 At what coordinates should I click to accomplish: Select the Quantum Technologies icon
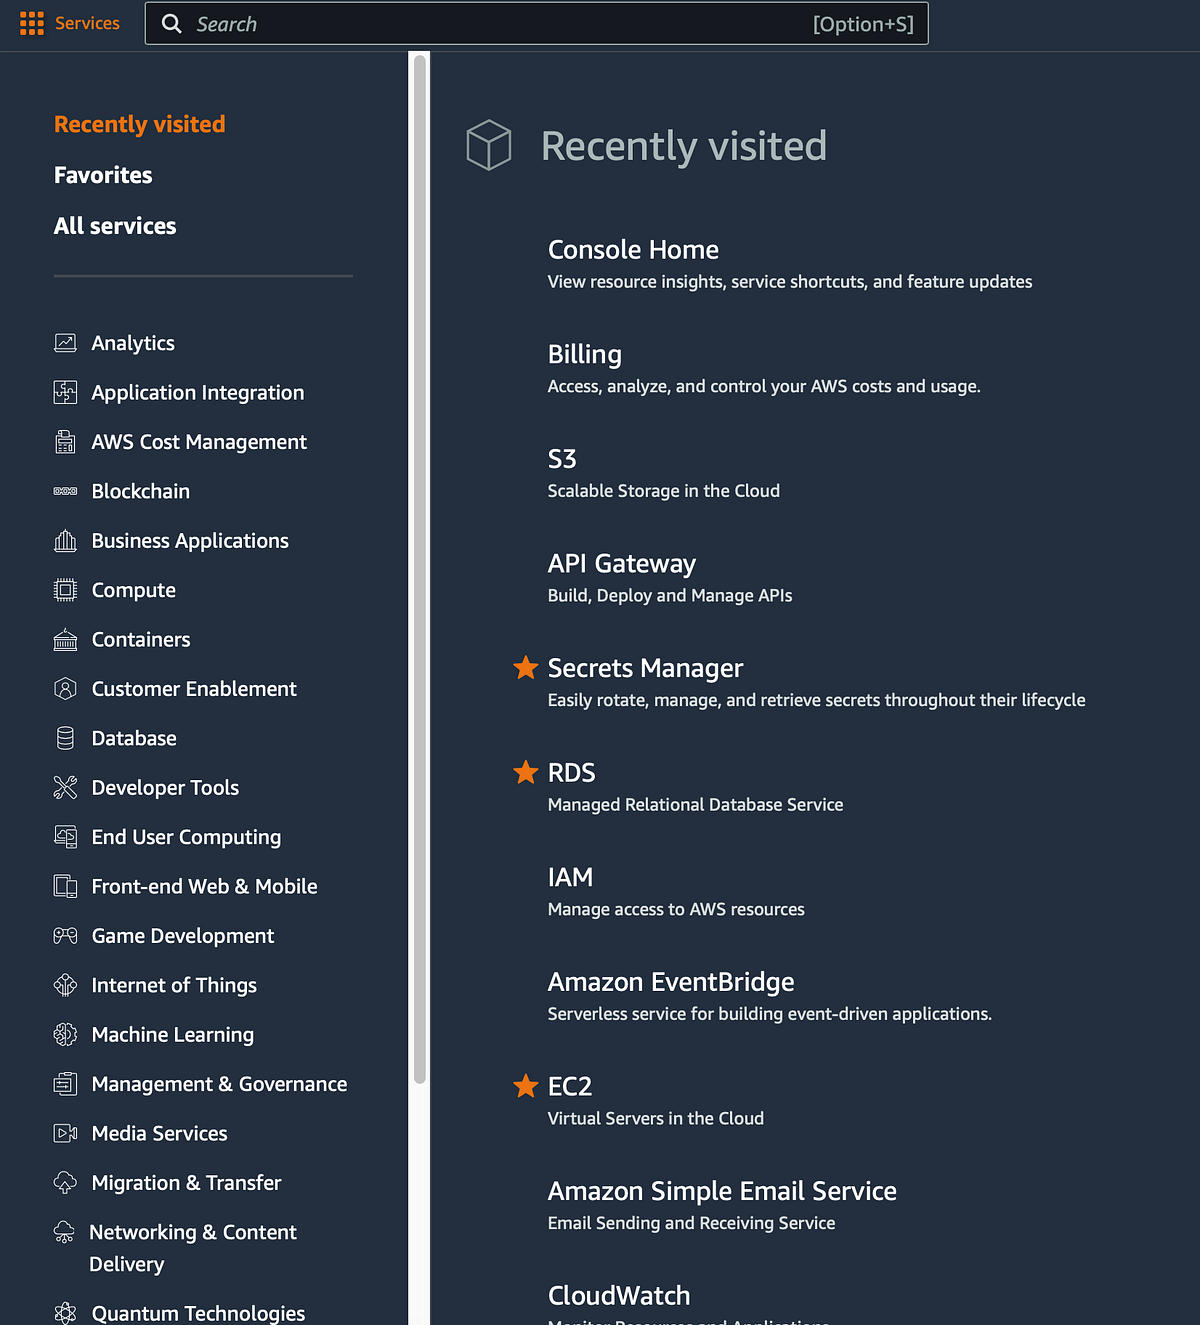65,1312
